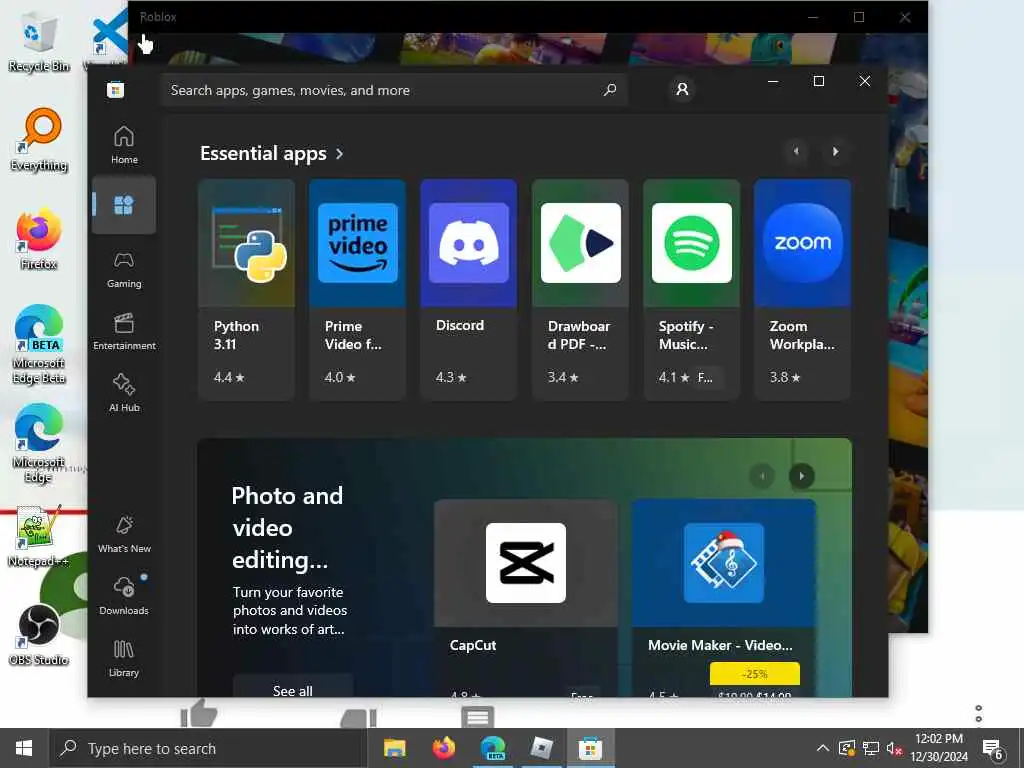Click in the Search apps, games field
This screenshot has height=768, width=1024.
pyautogui.click(x=394, y=90)
